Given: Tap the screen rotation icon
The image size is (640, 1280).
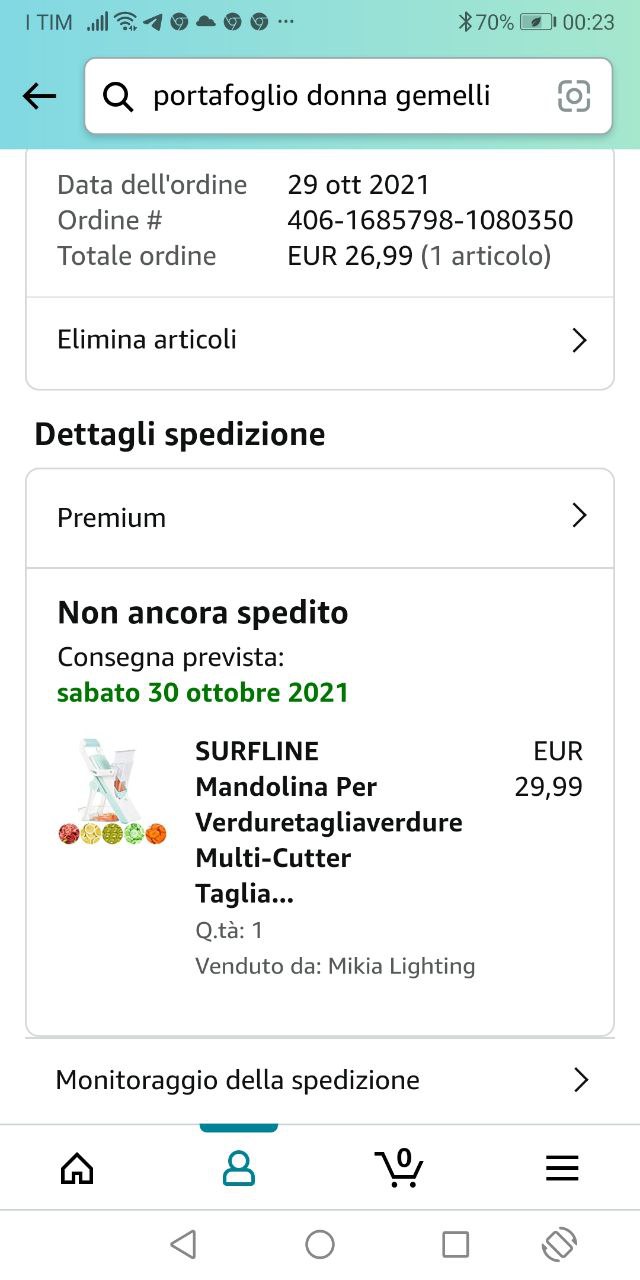Looking at the screenshot, I should pos(560,1244).
